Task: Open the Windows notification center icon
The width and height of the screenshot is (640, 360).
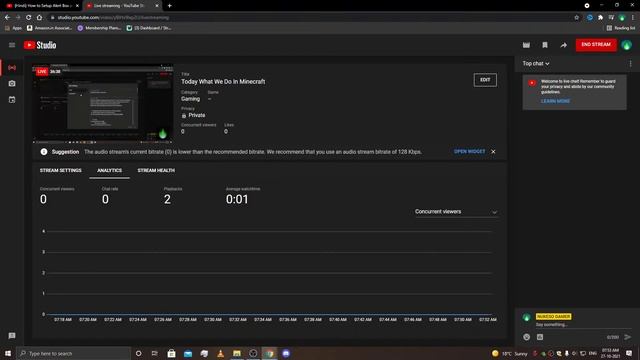Action: 629,353
